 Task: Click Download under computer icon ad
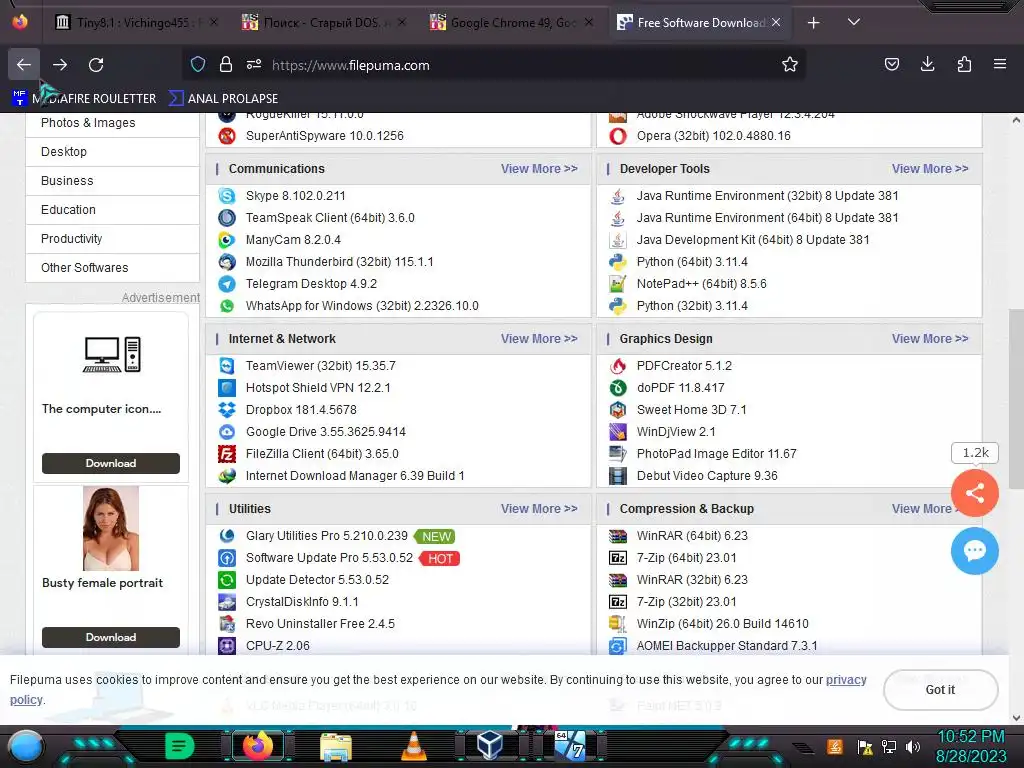pyautogui.click(x=111, y=463)
